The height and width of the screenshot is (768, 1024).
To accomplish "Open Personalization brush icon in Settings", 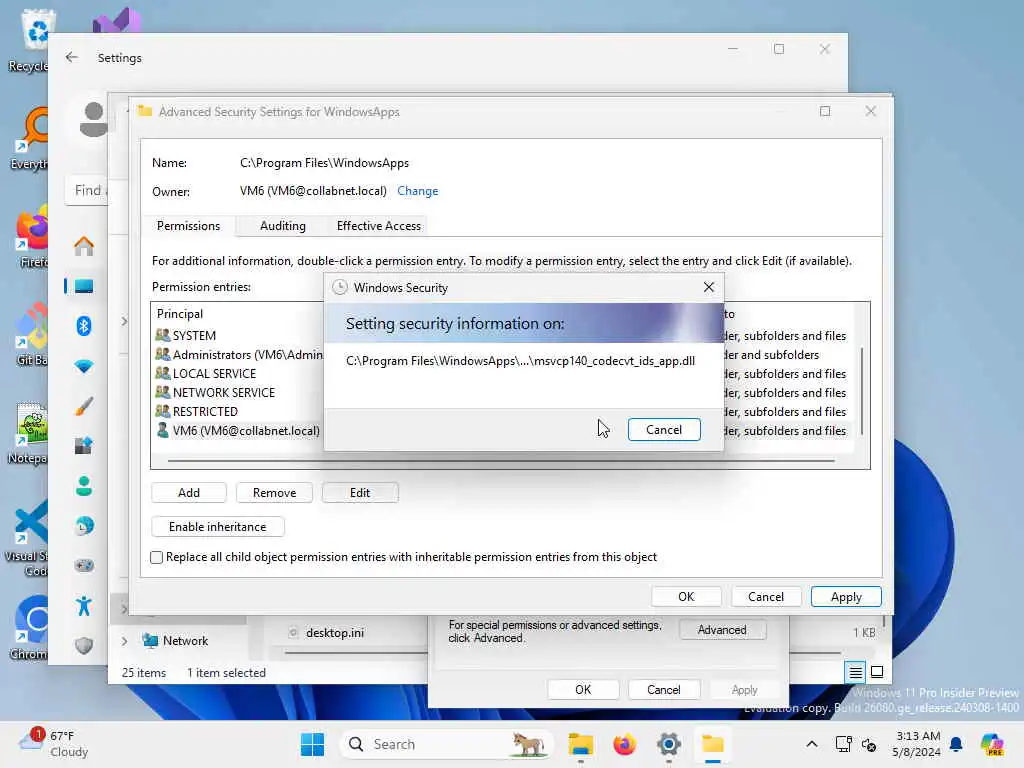I will coord(84,406).
